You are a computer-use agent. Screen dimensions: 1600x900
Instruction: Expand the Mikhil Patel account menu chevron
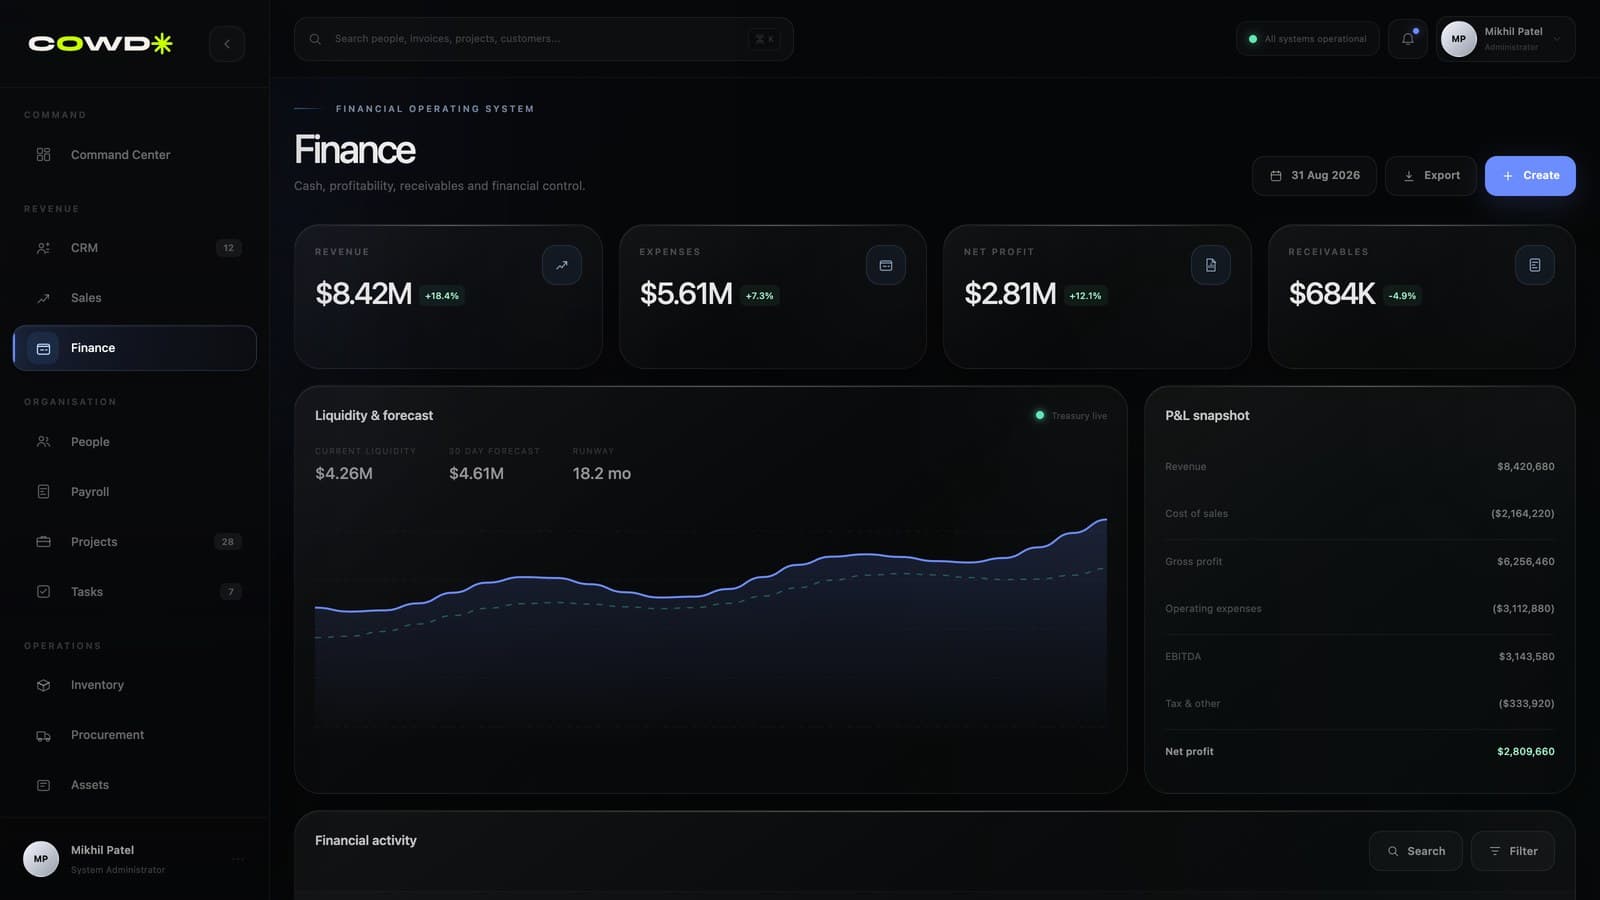[x=1557, y=39]
